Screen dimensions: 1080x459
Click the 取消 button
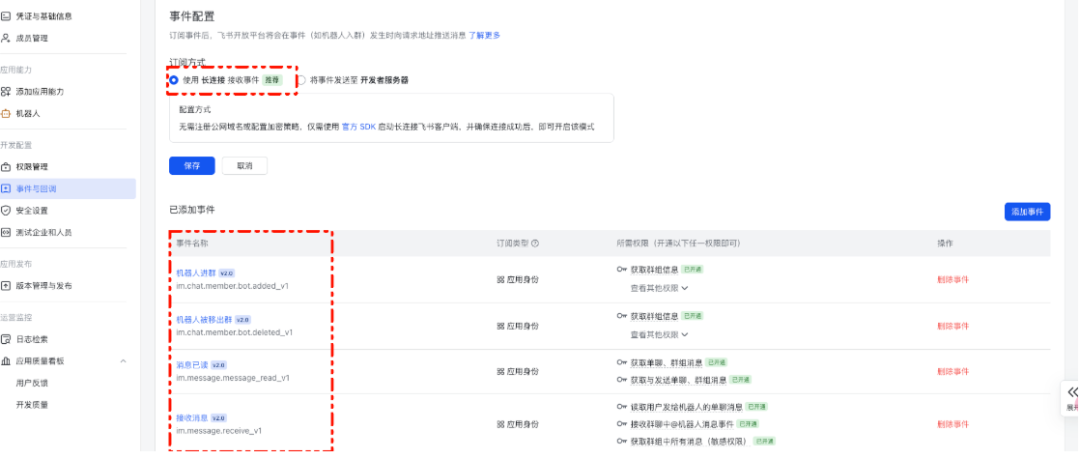pyautogui.click(x=245, y=166)
